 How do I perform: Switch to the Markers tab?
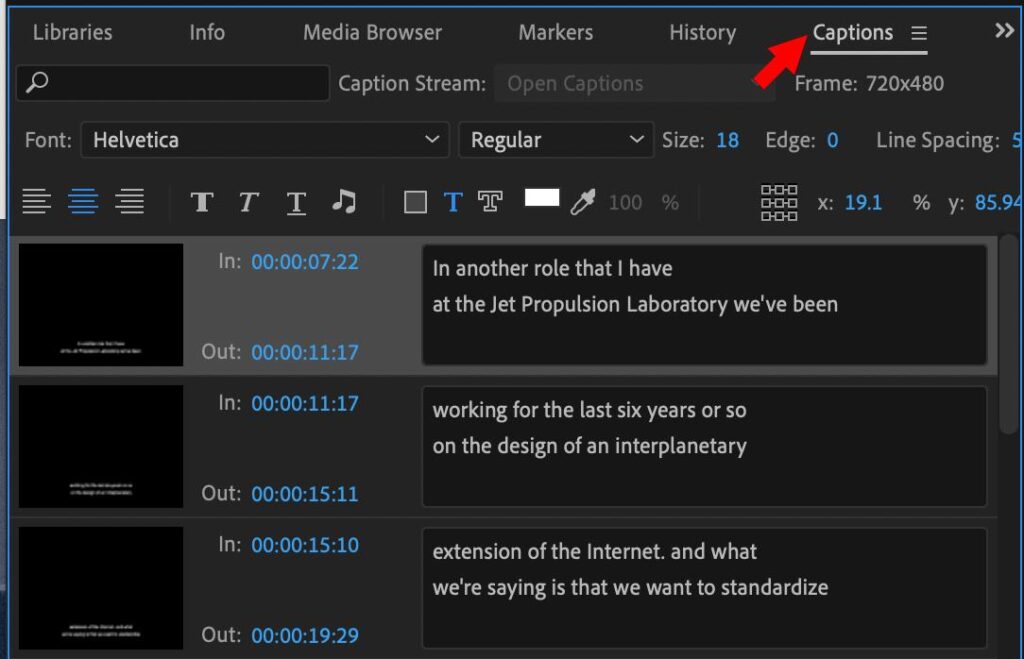[x=556, y=32]
